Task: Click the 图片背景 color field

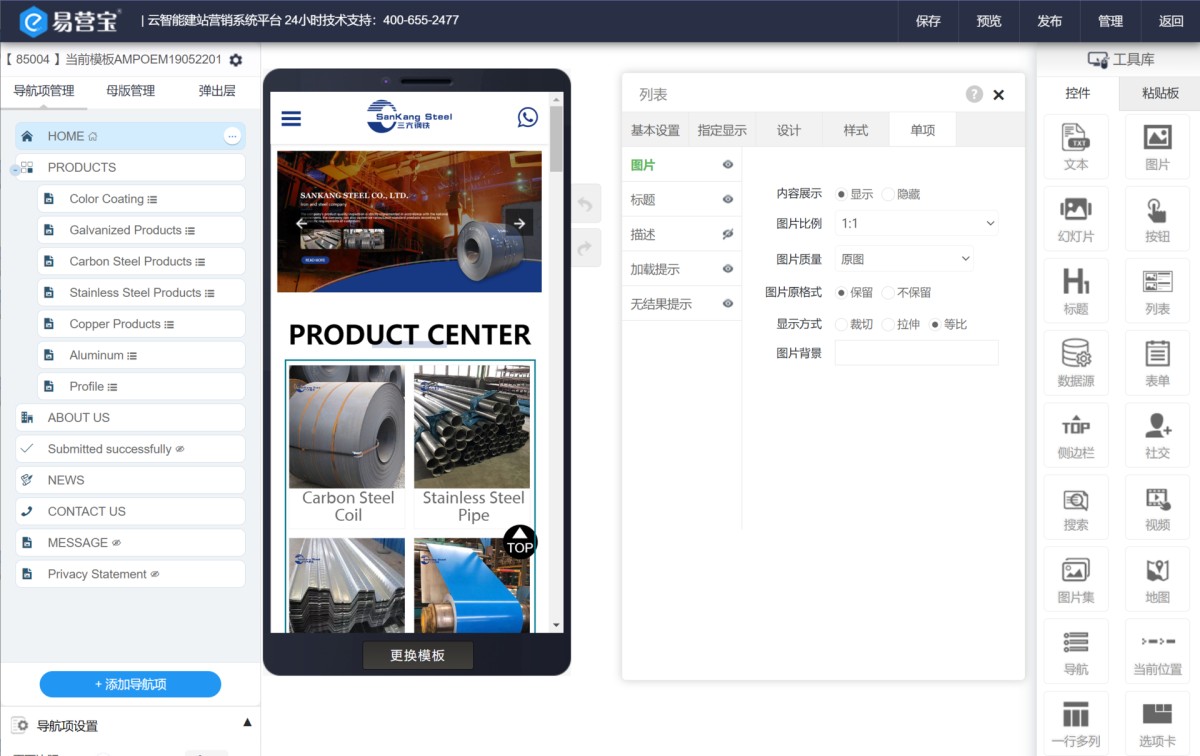Action: [x=916, y=353]
